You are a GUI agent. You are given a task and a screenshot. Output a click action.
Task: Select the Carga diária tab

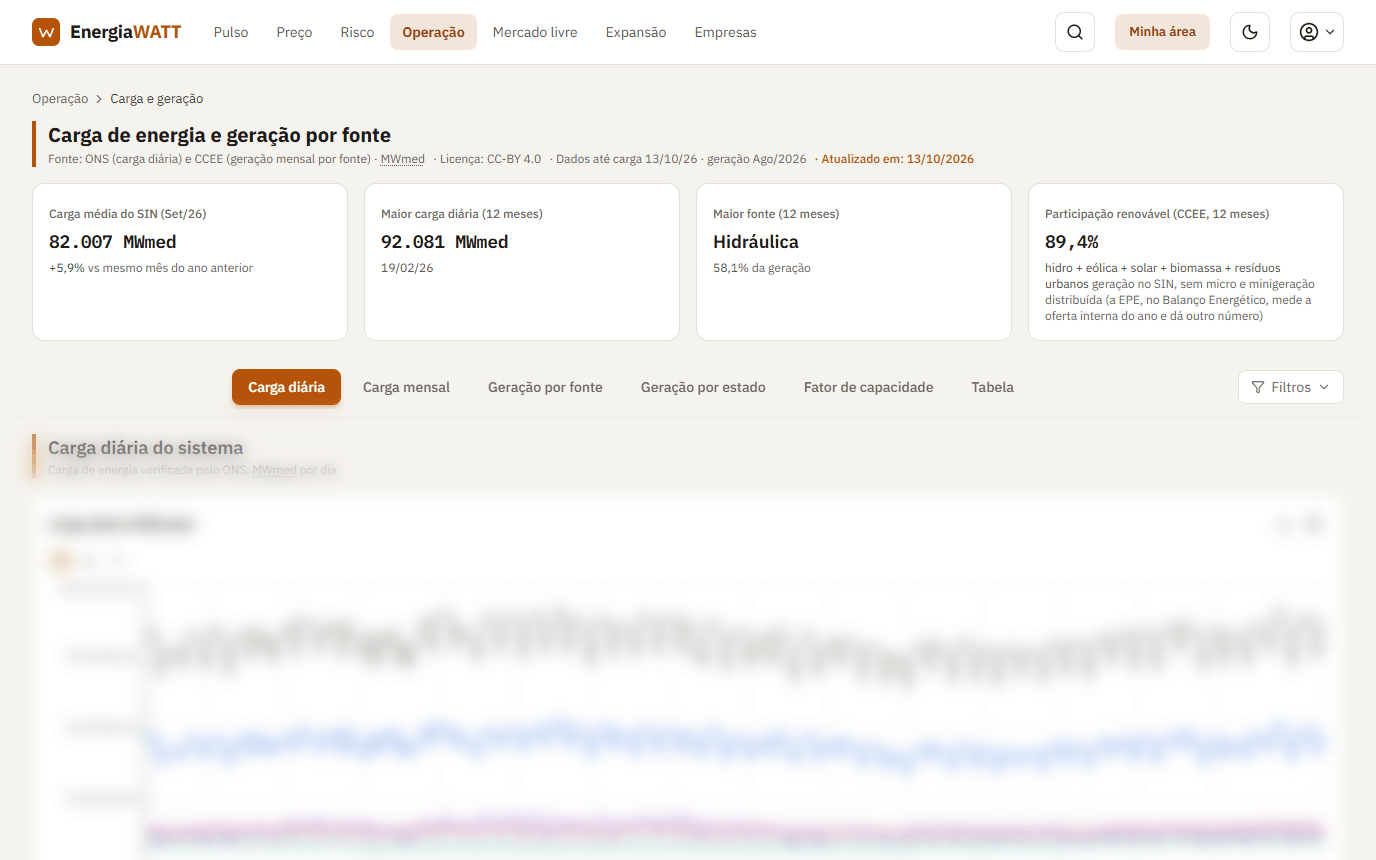coord(286,387)
